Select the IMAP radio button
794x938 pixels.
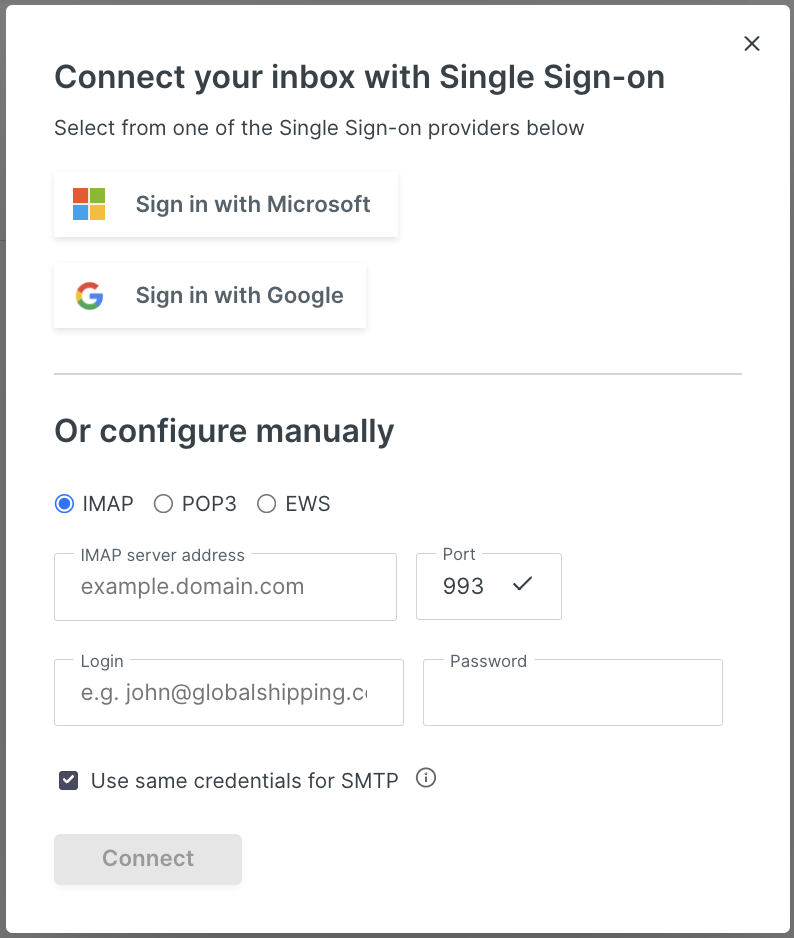pyautogui.click(x=65, y=504)
